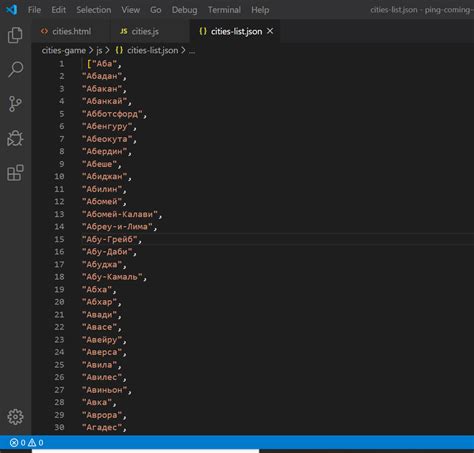
Task: Expand the breadcrumb ellipsis symbol item
Action: point(192,51)
